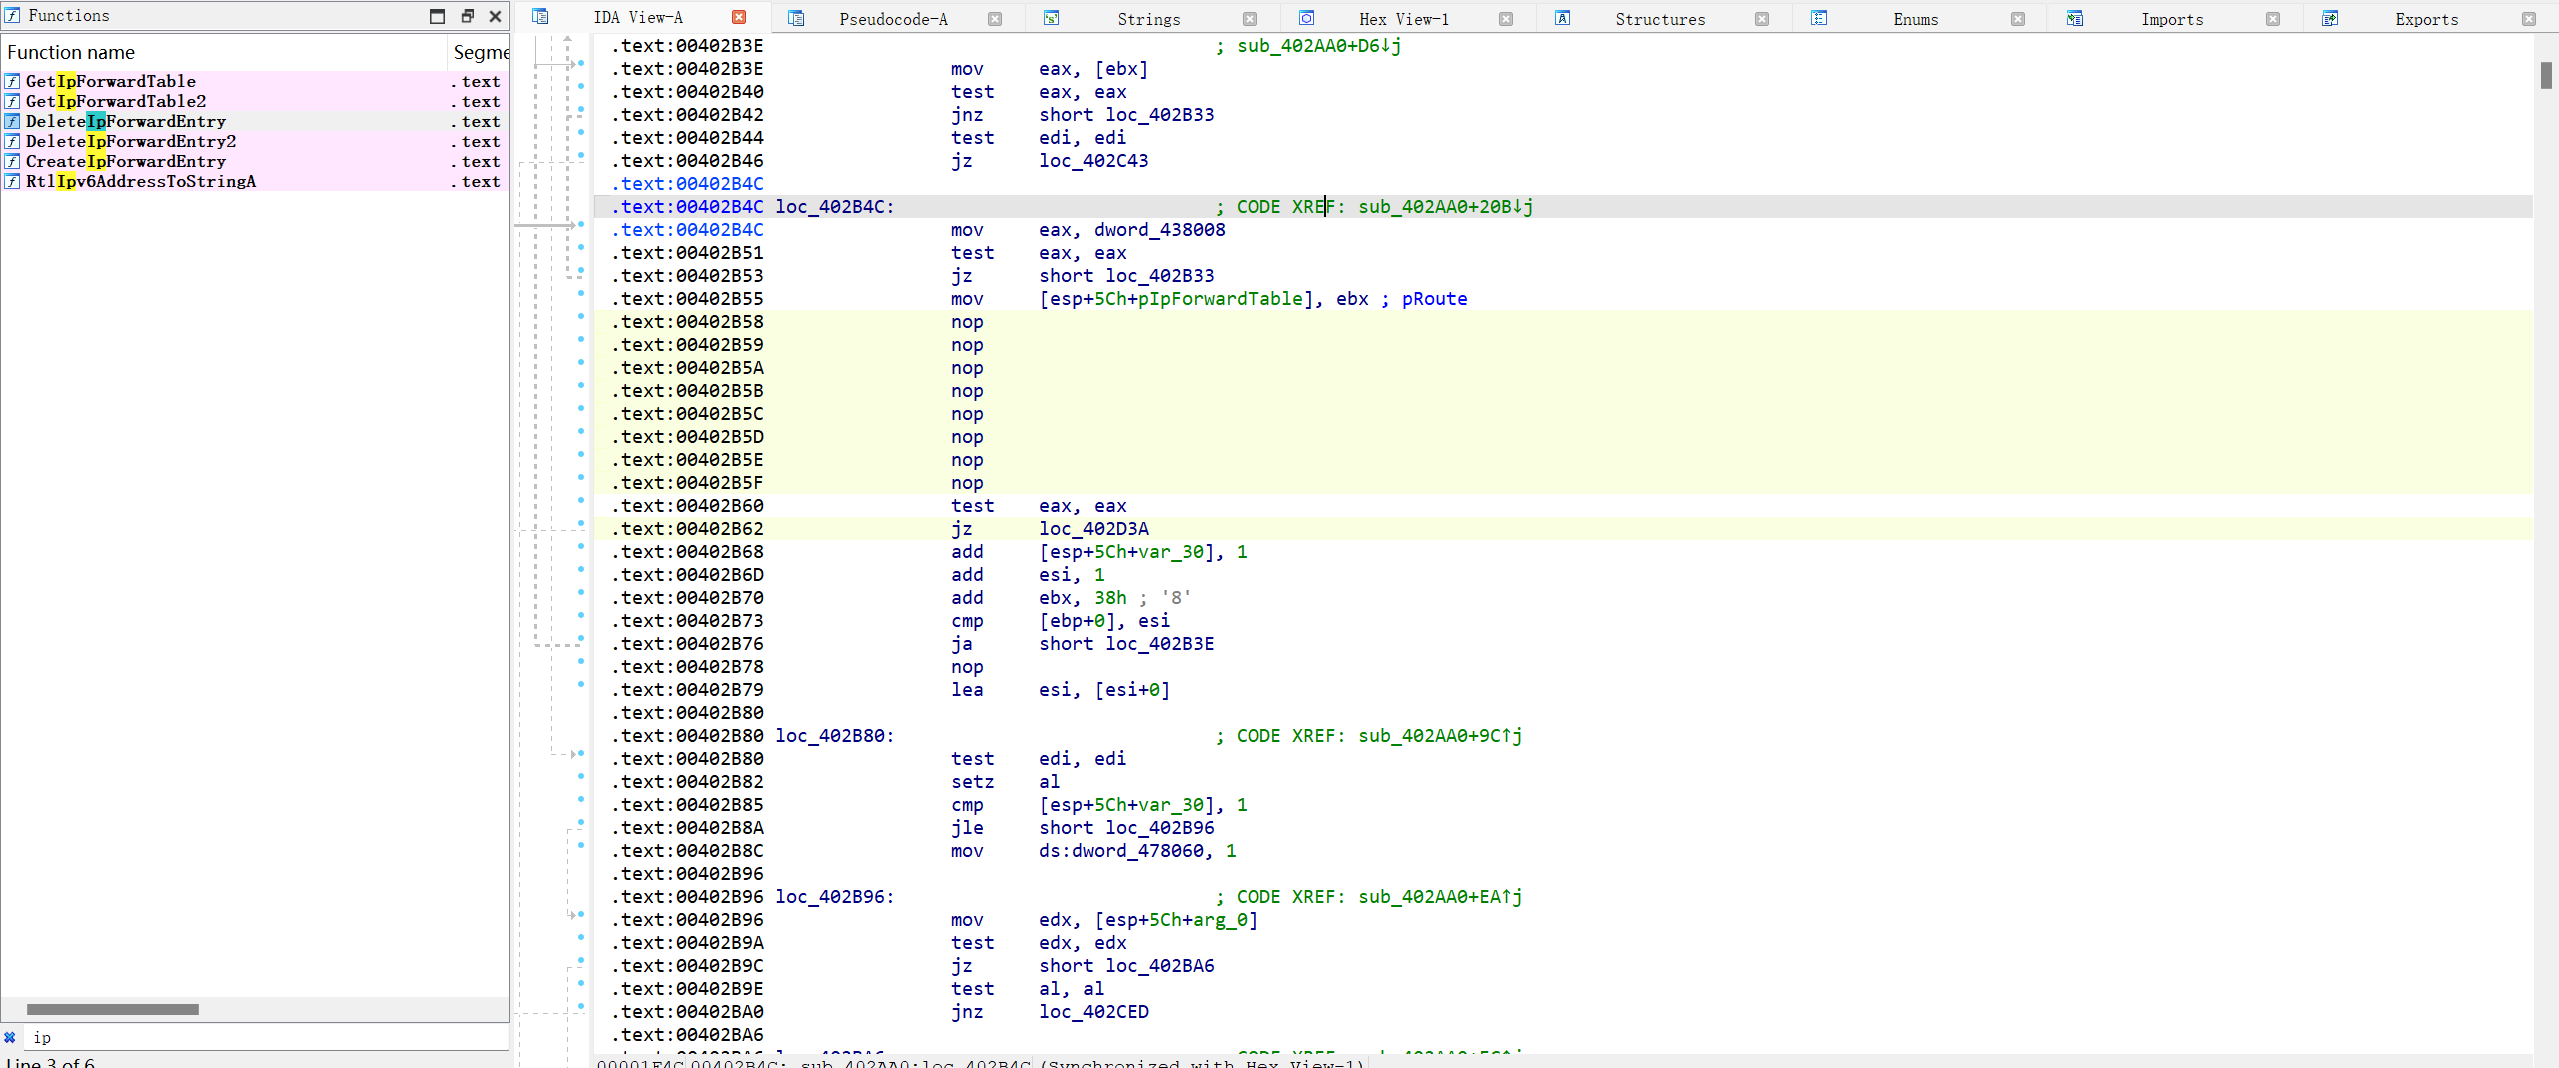Click first nop at .text:00402B58
The width and height of the screenshot is (2559, 1068).
tap(967, 322)
